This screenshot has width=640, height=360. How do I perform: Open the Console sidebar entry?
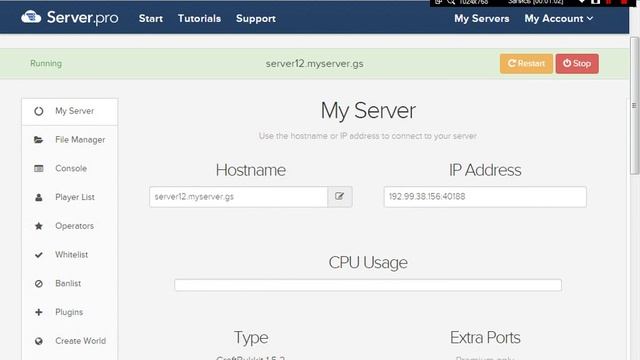coord(70,169)
